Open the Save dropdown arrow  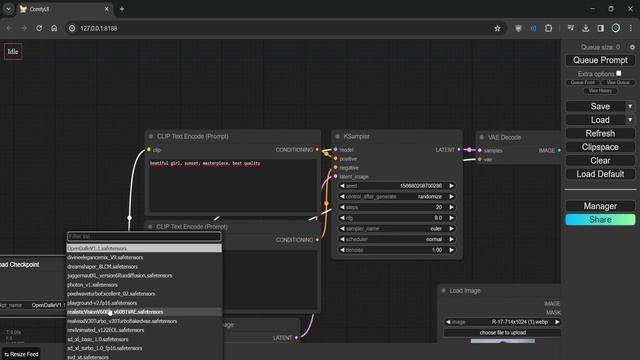point(630,107)
